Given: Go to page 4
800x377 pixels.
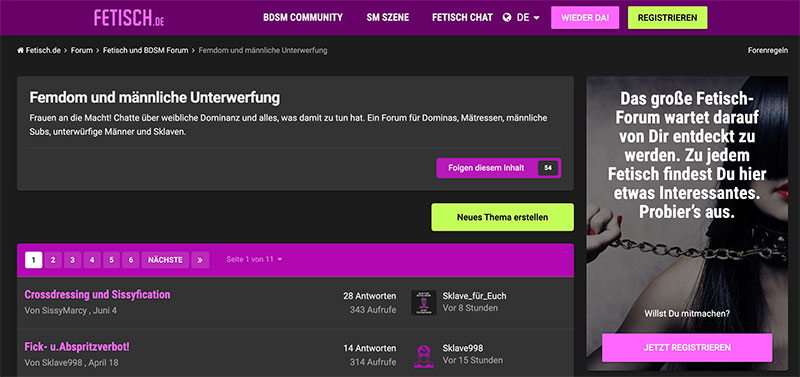Looking at the screenshot, I should (92, 260).
